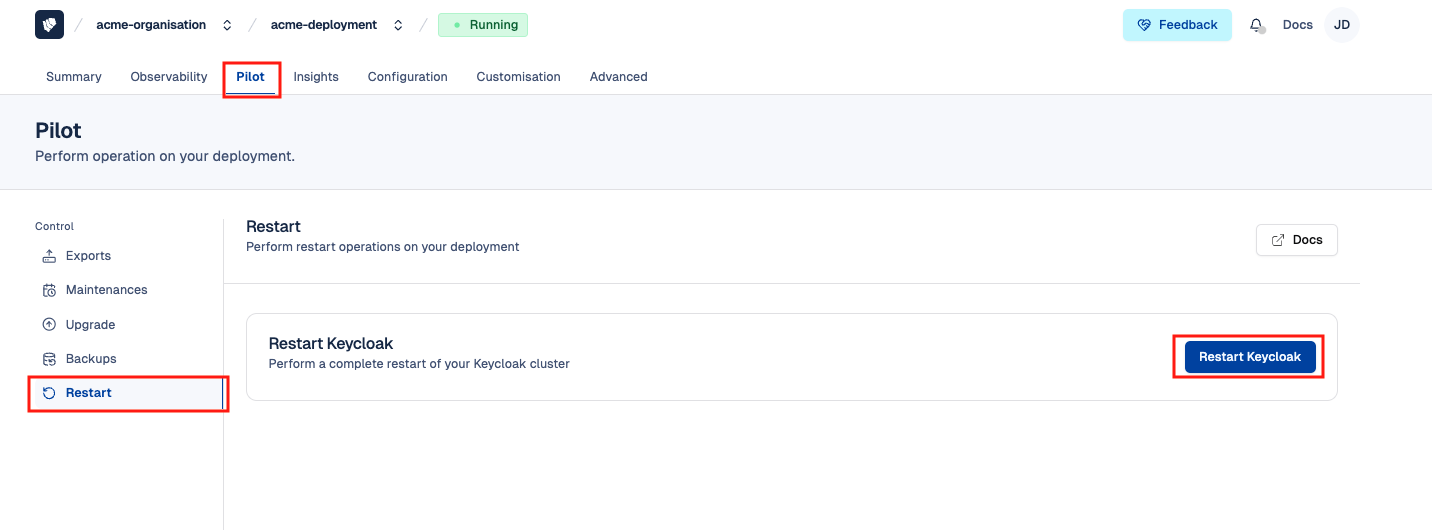Image resolution: width=1432 pixels, height=530 pixels.
Task: Click 'Perform a complete restart' description text
Action: click(x=419, y=364)
